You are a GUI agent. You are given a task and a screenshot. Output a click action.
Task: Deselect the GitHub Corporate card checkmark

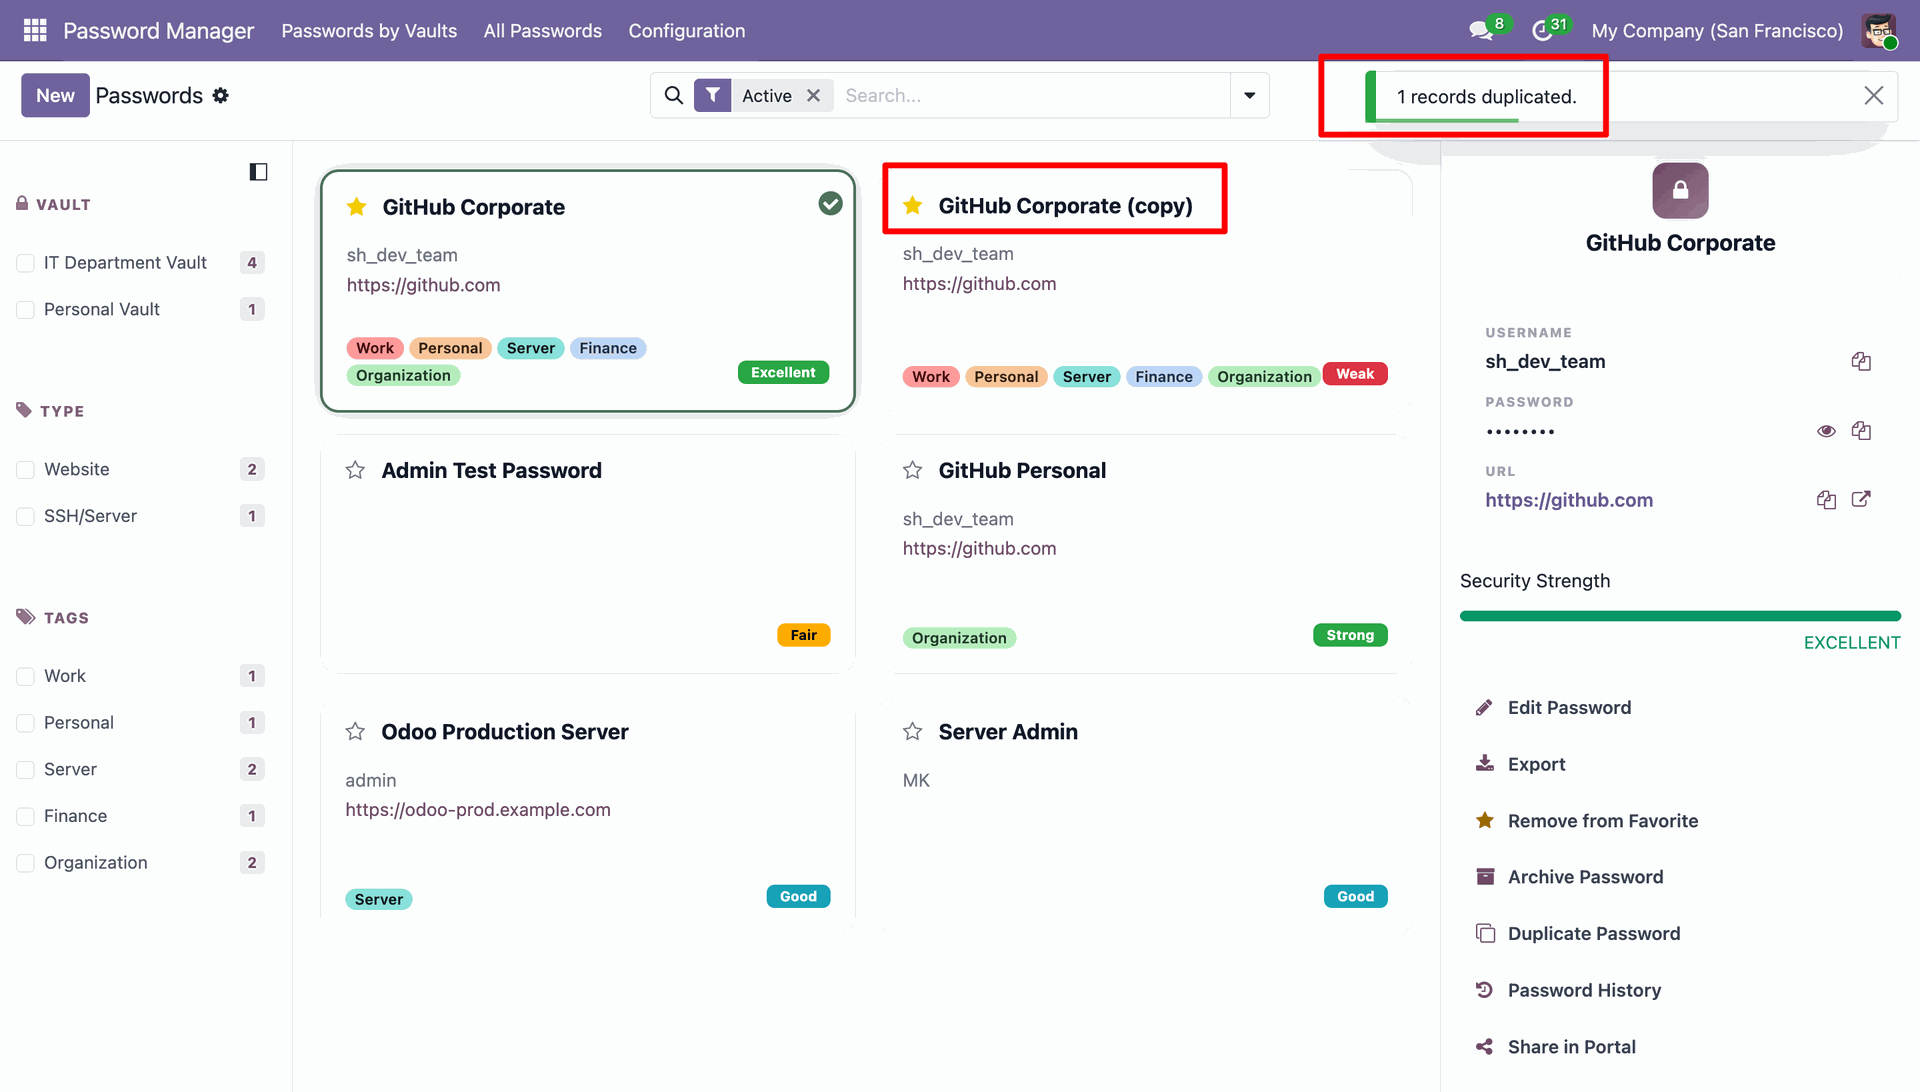tap(830, 204)
